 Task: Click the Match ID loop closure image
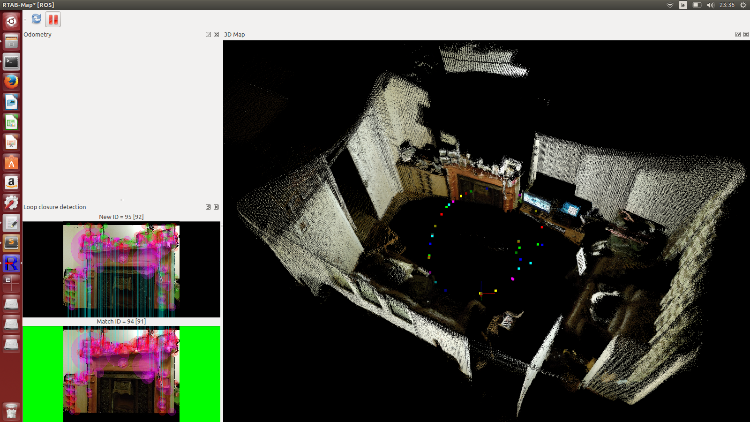coord(121,371)
